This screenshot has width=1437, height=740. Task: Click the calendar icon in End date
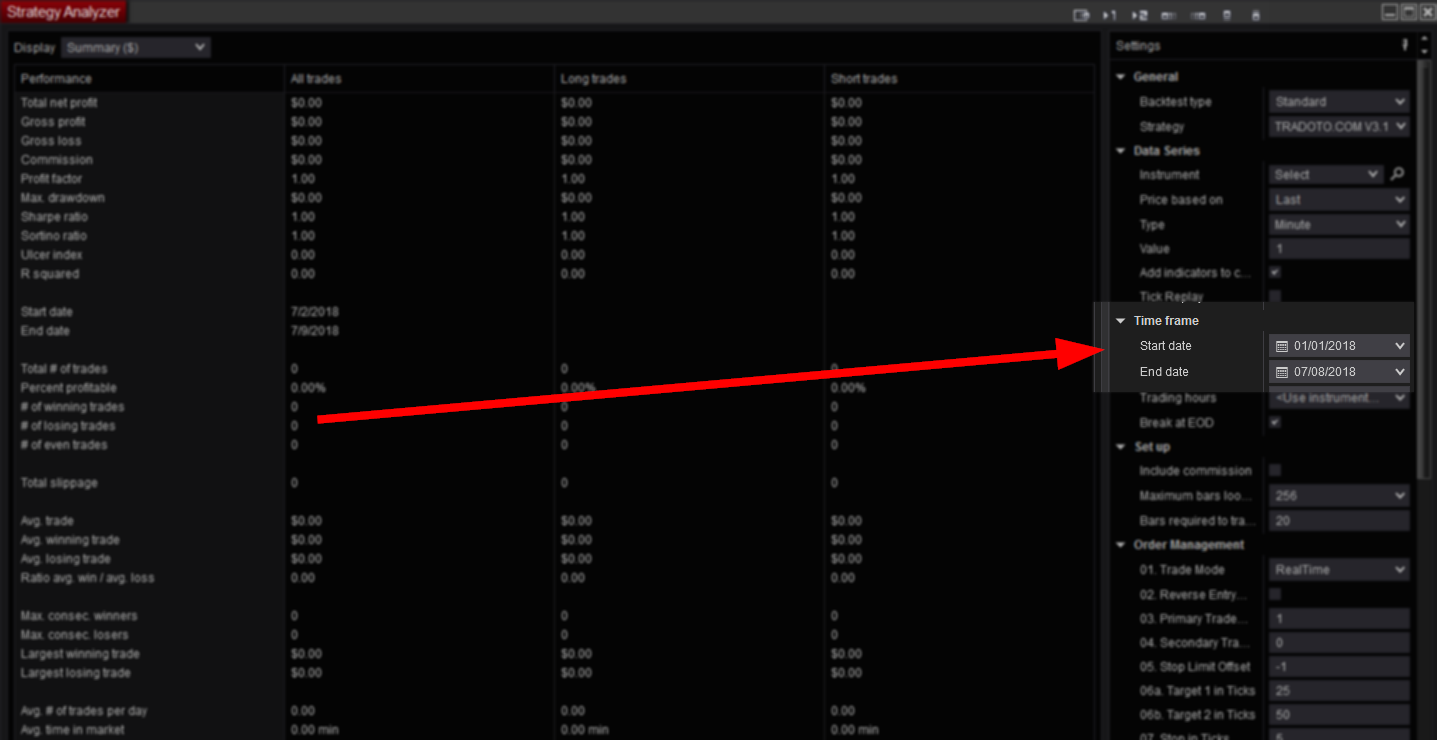click(x=1282, y=372)
